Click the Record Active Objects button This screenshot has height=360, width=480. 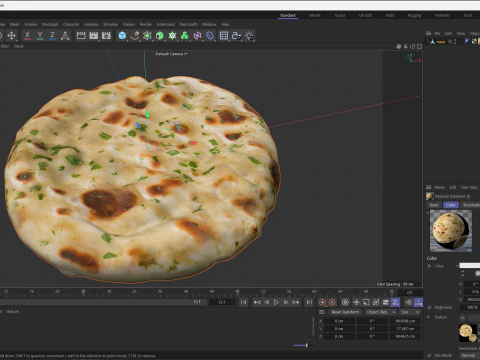[322, 302]
